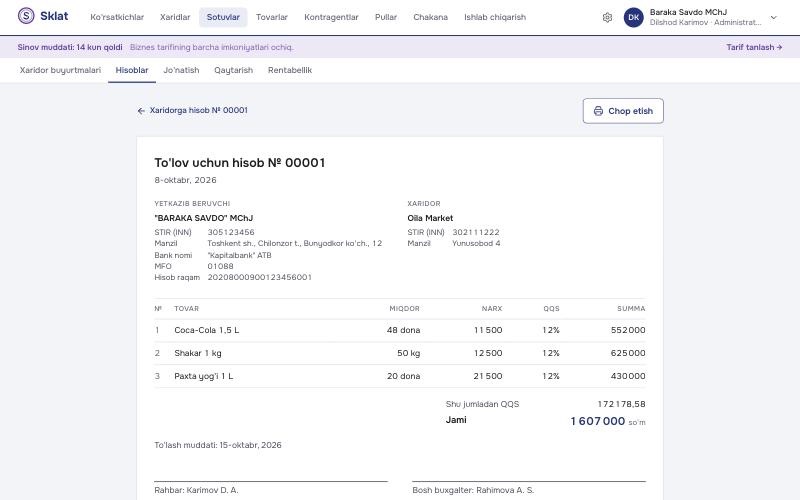800x500 pixels.
Task: Click buyer STIR value 302111222
Action: pos(476,232)
